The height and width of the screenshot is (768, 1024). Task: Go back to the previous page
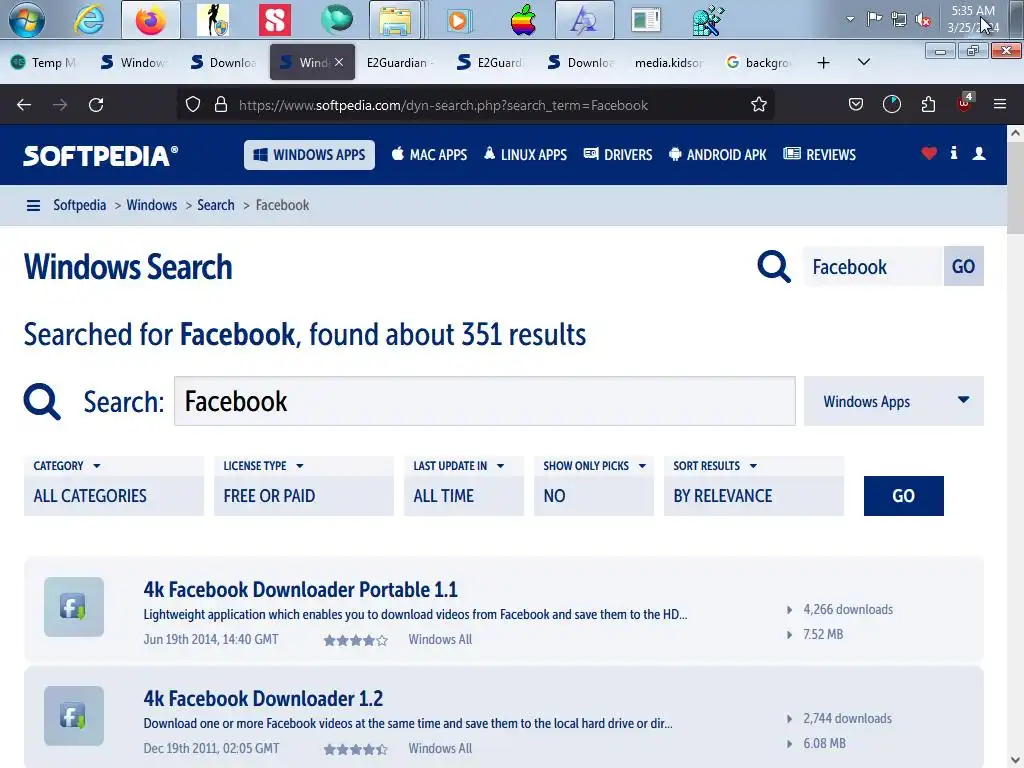pyautogui.click(x=24, y=104)
